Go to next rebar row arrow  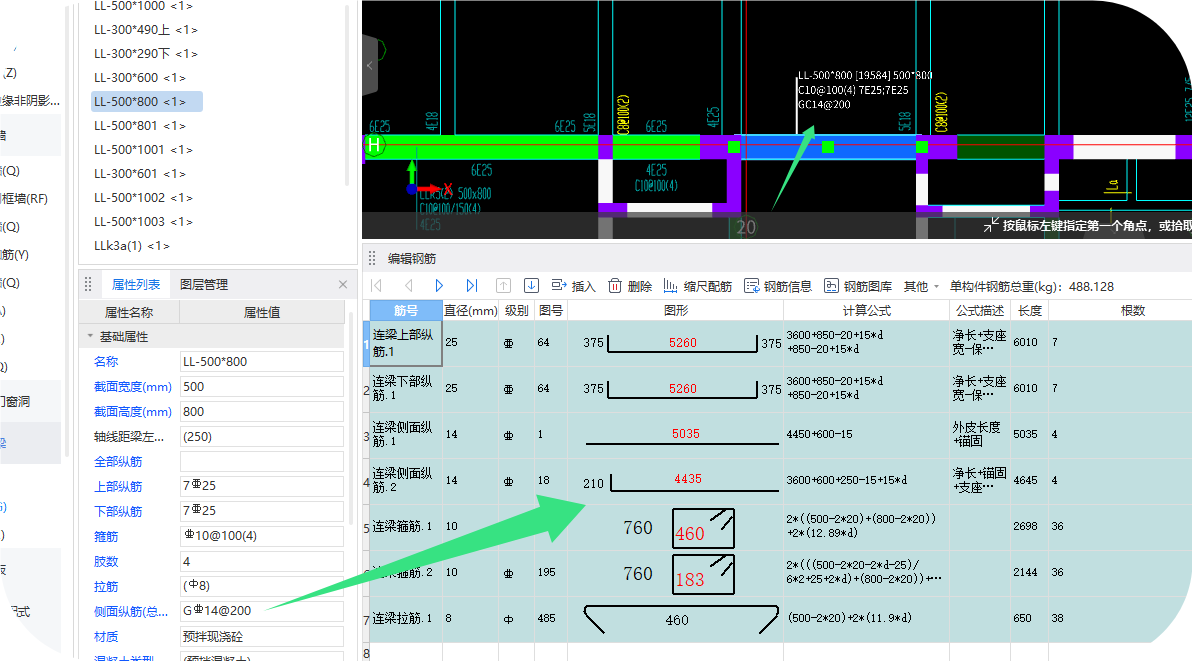(439, 286)
